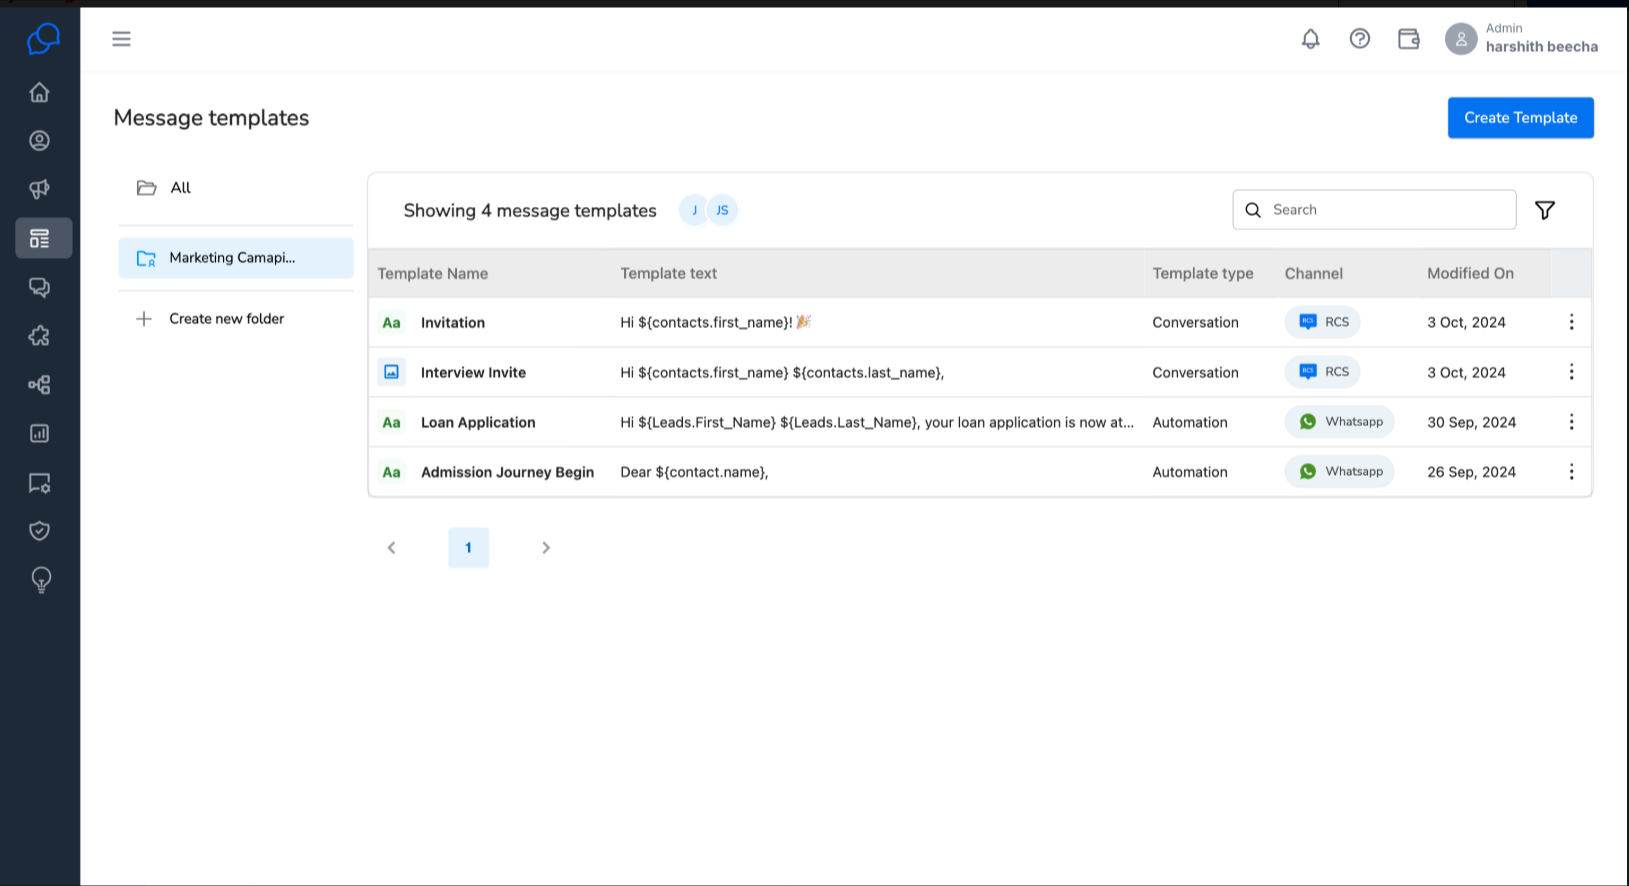Open more options for Loan Application row
The height and width of the screenshot is (886, 1629).
[1571, 422]
